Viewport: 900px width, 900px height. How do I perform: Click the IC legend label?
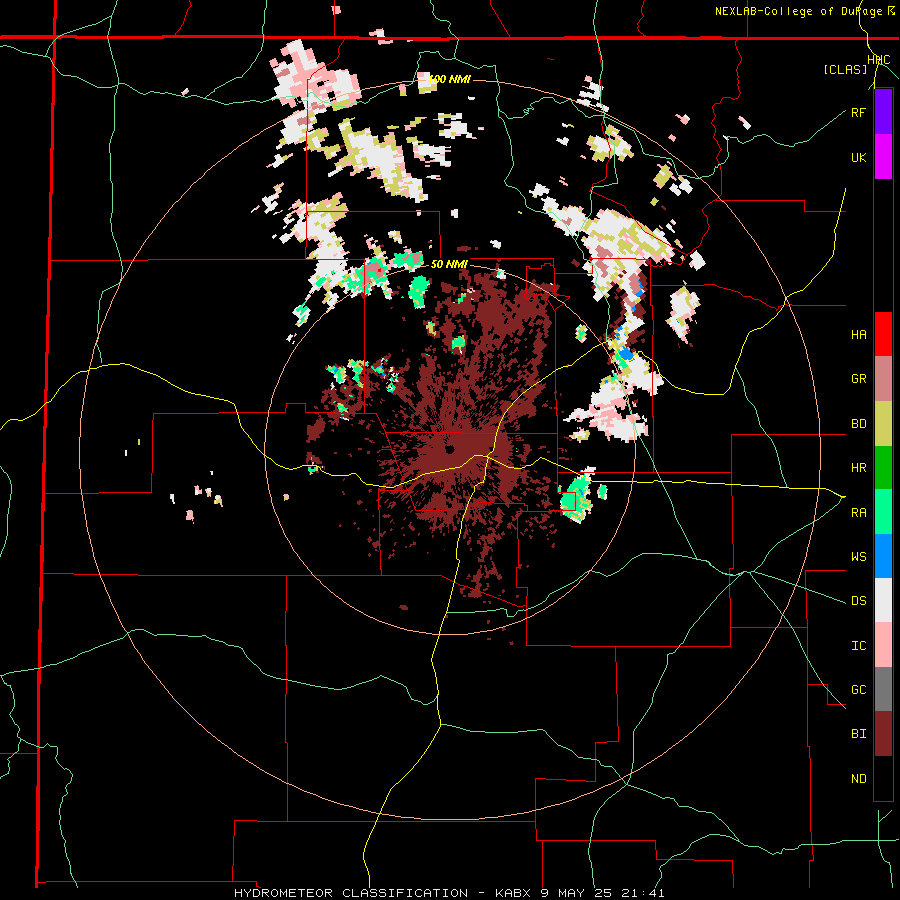pos(858,646)
